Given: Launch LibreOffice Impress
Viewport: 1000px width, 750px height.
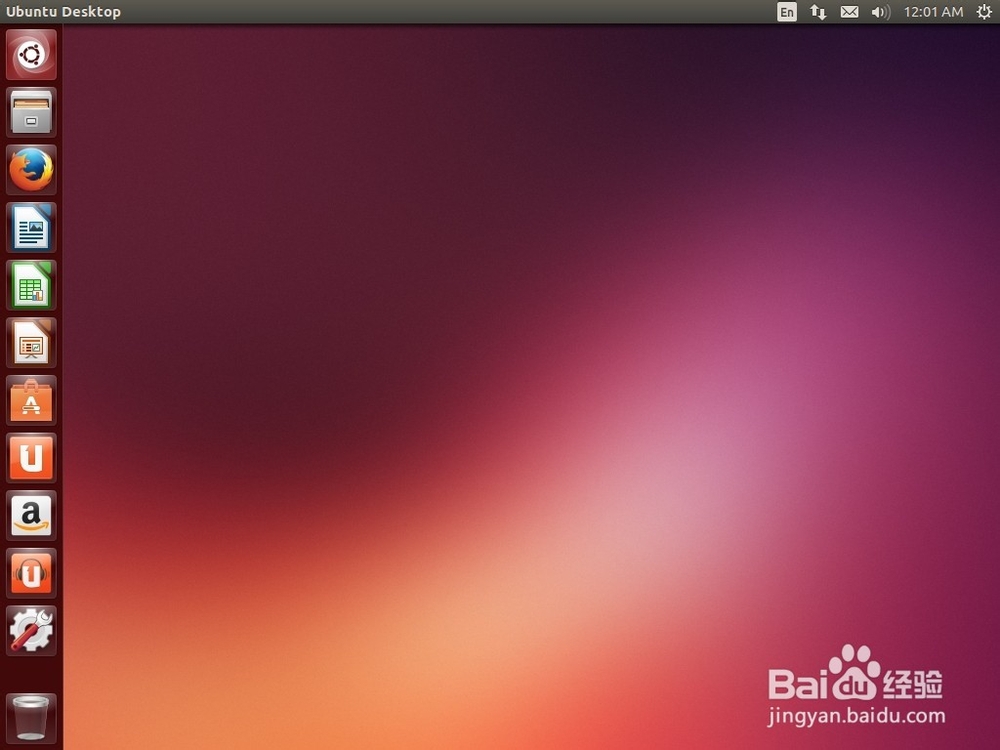Looking at the screenshot, I should [x=30, y=343].
